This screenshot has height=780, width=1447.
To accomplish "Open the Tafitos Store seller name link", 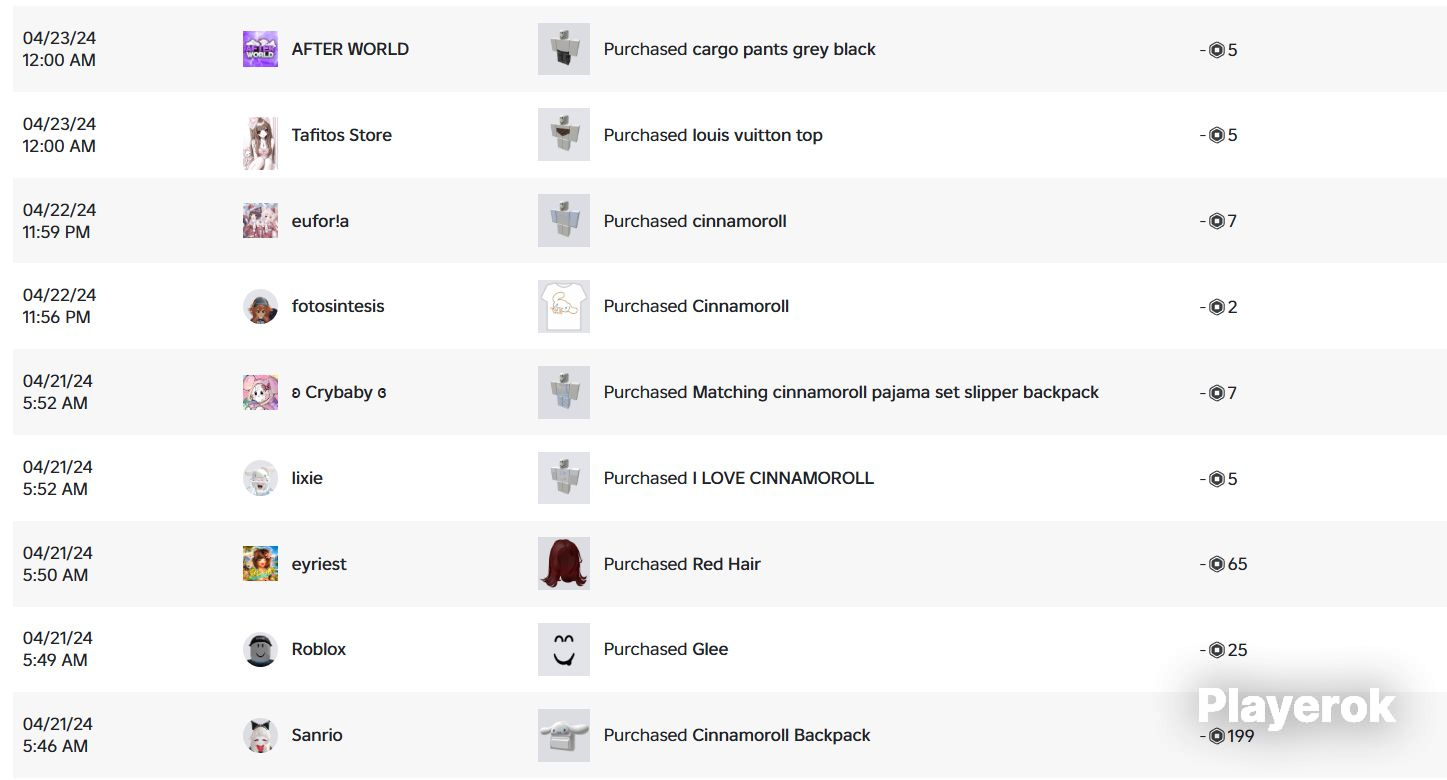I will (341, 135).
